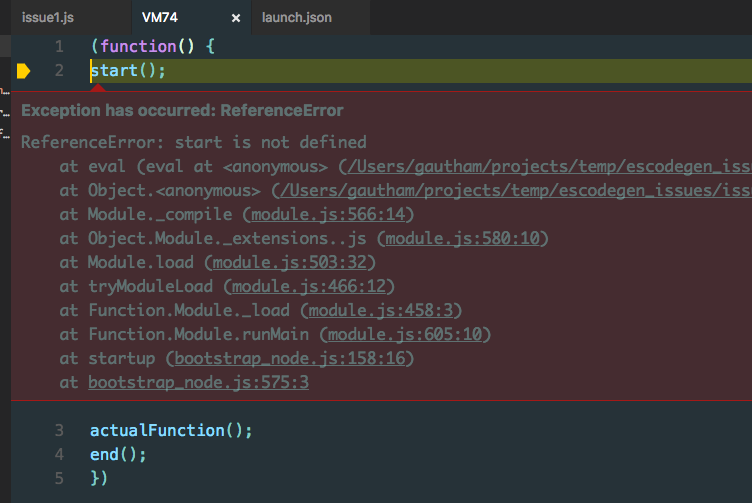This screenshot has width=752, height=503.
Task: Click the start(); call on line 2
Action: point(128,70)
